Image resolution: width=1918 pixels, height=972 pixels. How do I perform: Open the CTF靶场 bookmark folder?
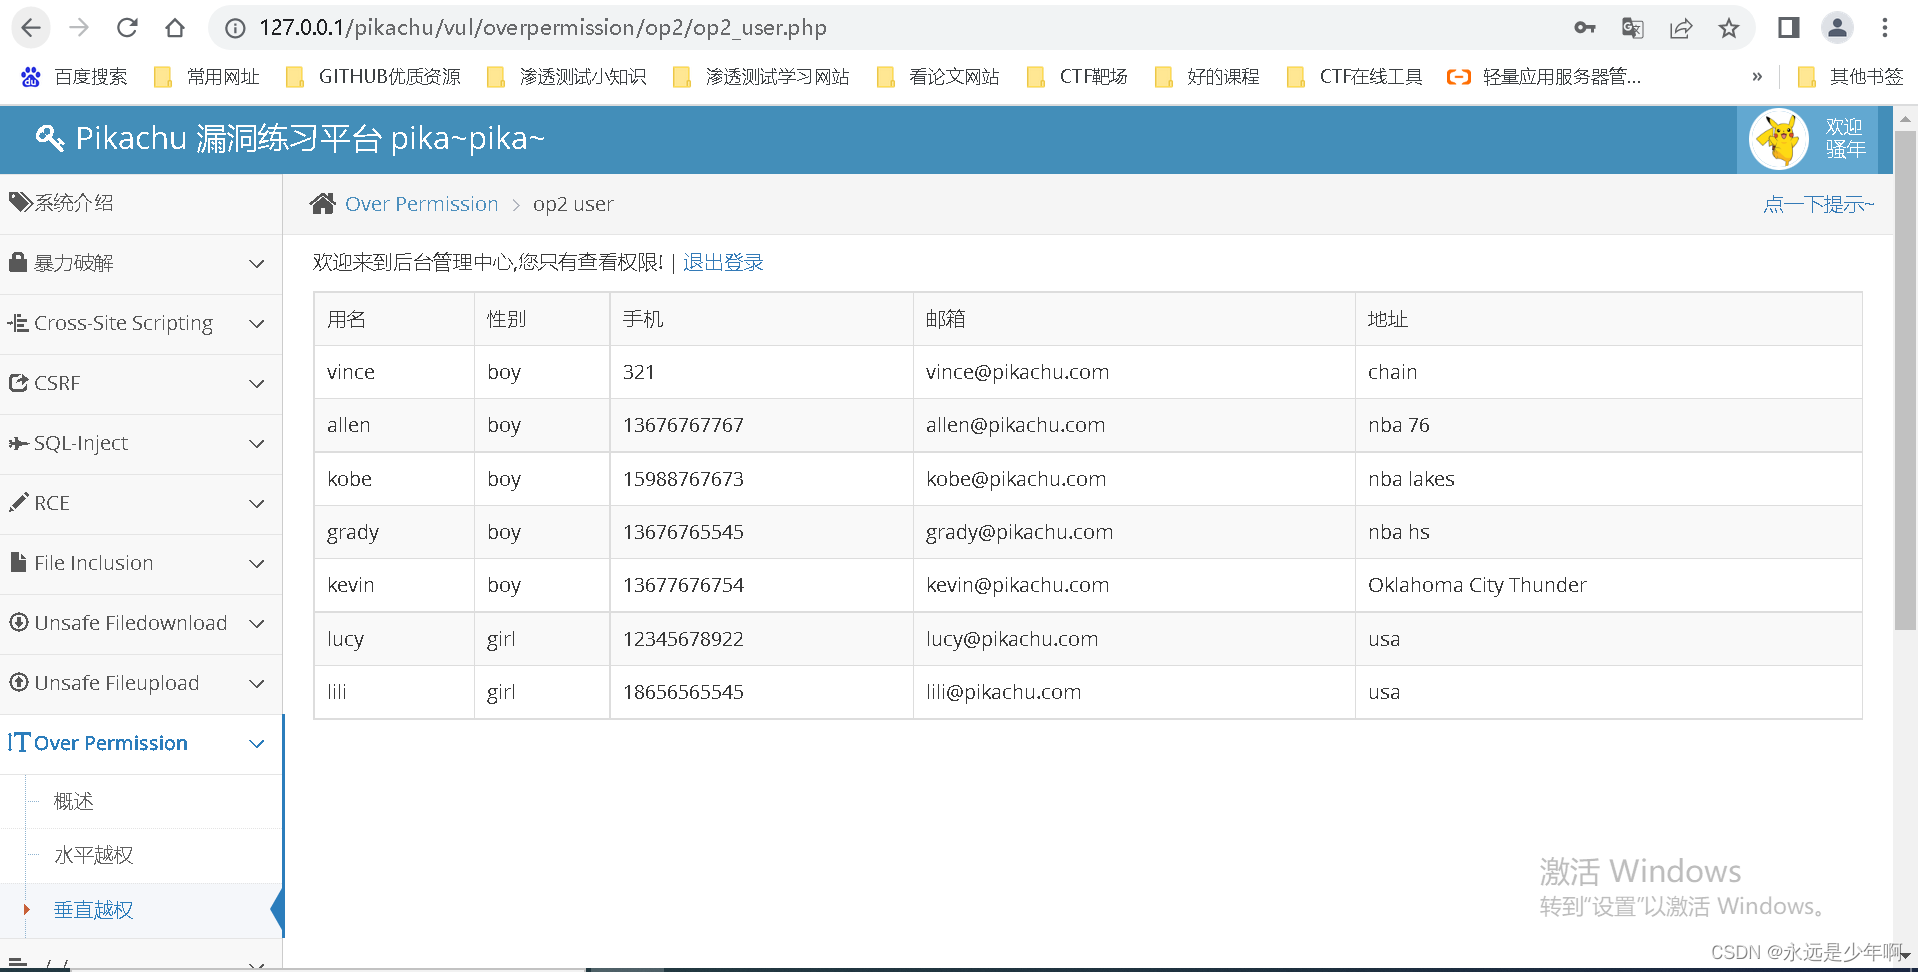tap(1078, 77)
